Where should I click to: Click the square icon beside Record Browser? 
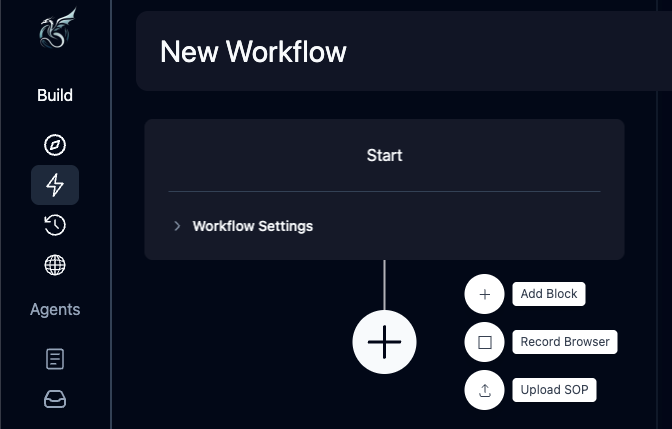tap(485, 342)
